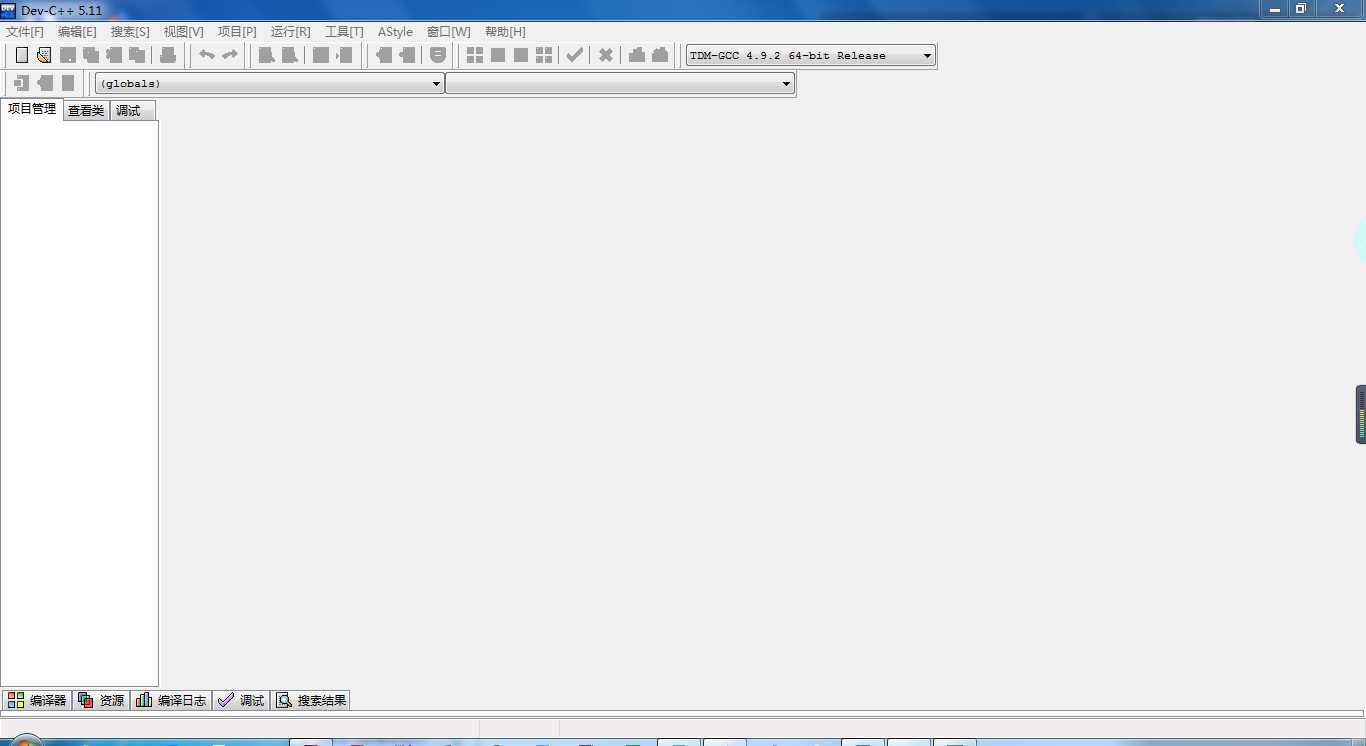Switch to the 项目管理 sidebar tab
The image size is (1366, 746).
pos(32,109)
